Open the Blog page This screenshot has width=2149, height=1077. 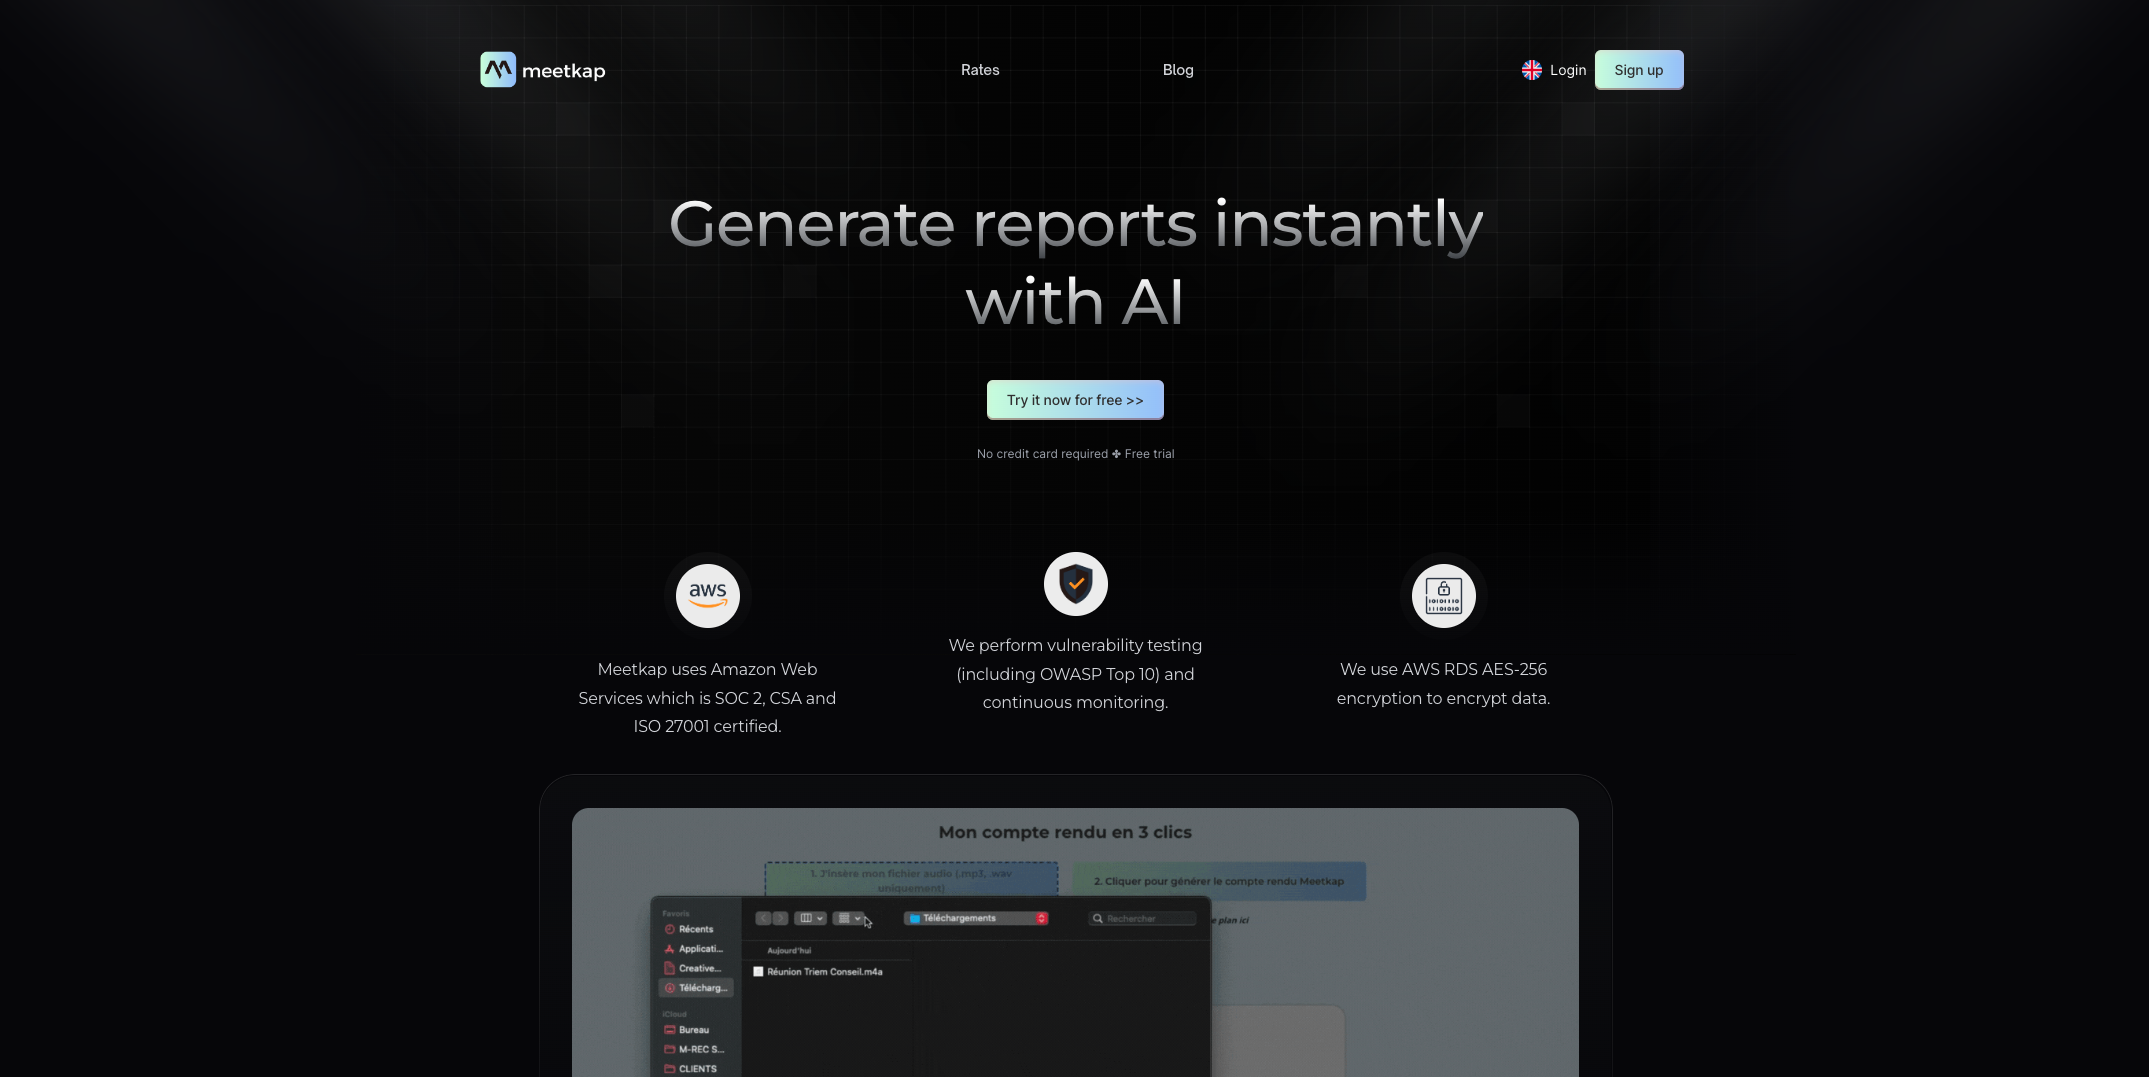[x=1177, y=70]
